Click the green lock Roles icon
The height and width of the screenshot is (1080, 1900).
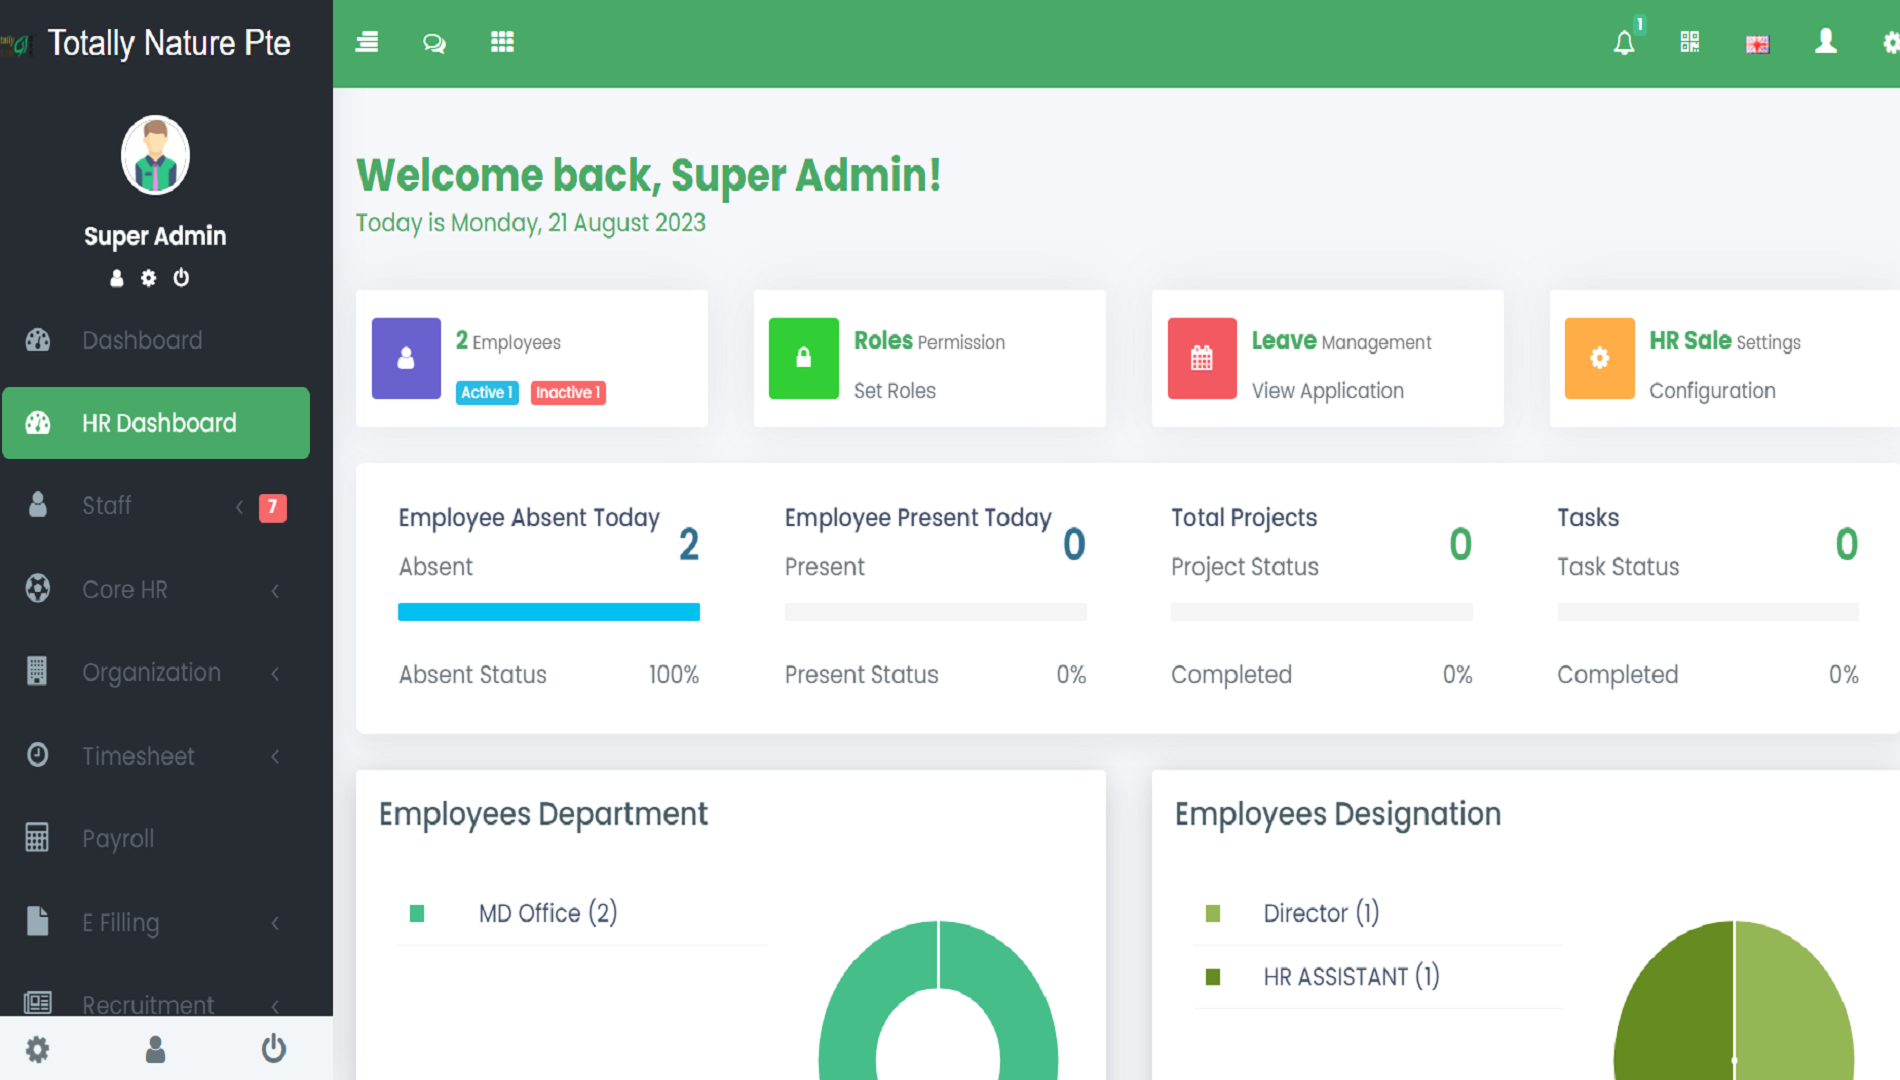click(x=804, y=358)
